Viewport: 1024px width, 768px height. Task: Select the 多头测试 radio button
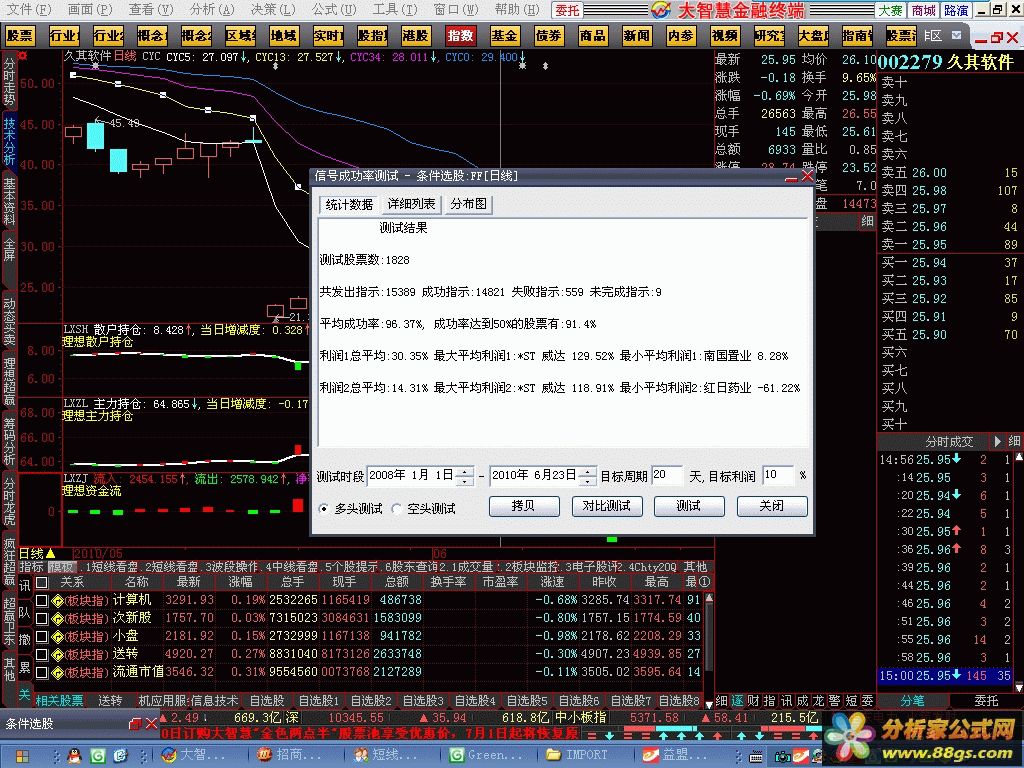click(x=324, y=509)
